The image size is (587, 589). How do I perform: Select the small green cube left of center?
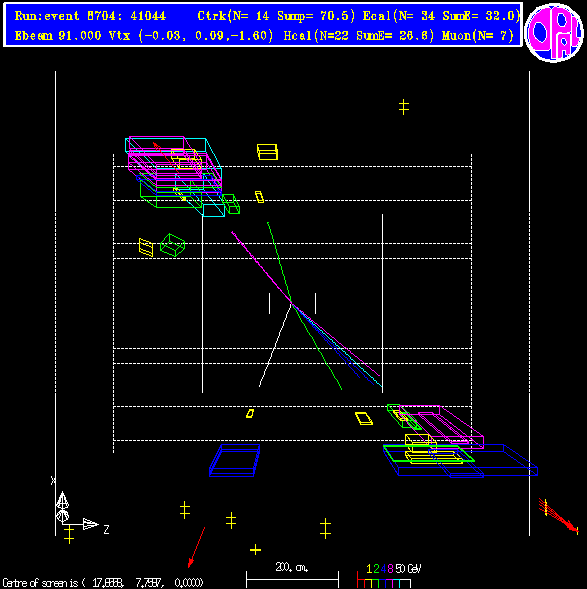[173, 245]
